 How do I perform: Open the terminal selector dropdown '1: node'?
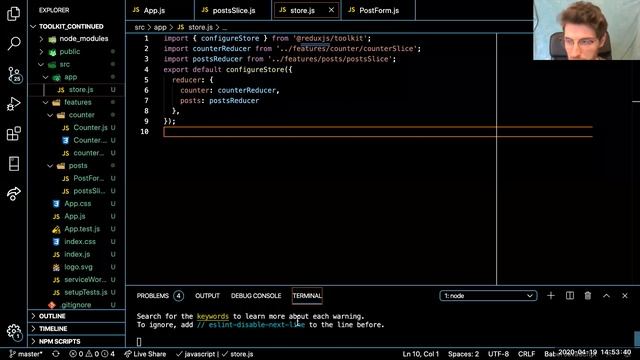point(488,296)
